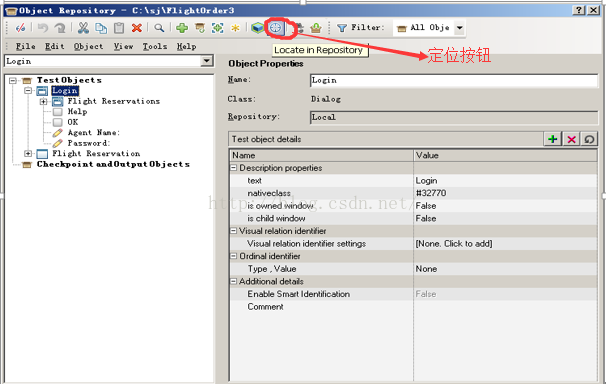Click the nativeclass value #32770
606x384 pixels.
click(x=431, y=193)
